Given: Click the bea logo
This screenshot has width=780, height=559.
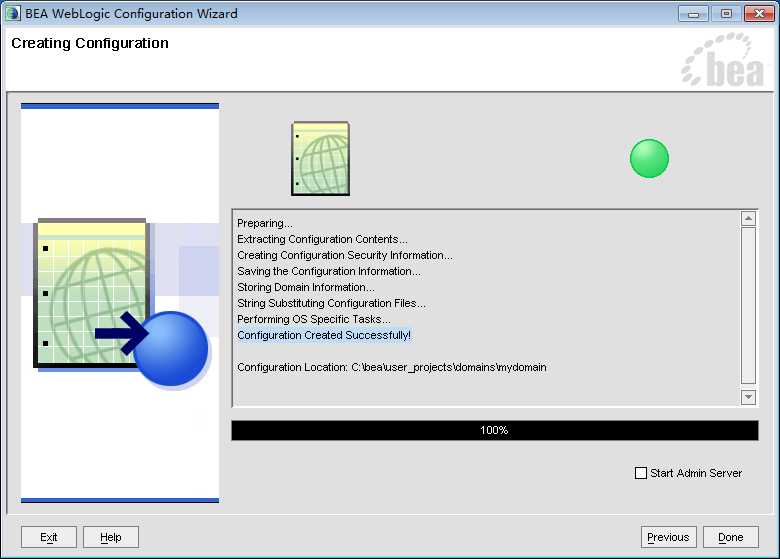Looking at the screenshot, I should tap(722, 60).
